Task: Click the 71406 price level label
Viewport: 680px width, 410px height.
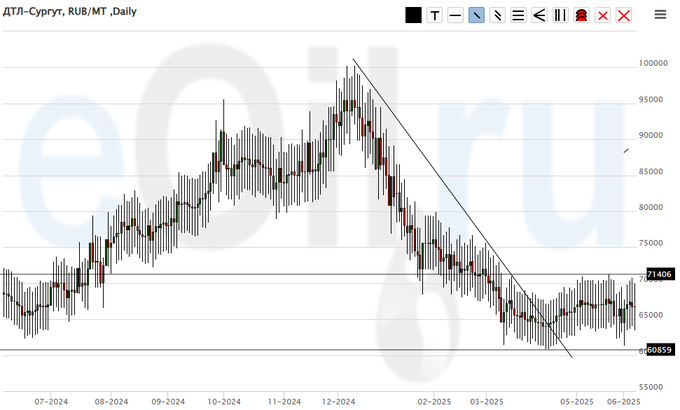Action: [659, 274]
